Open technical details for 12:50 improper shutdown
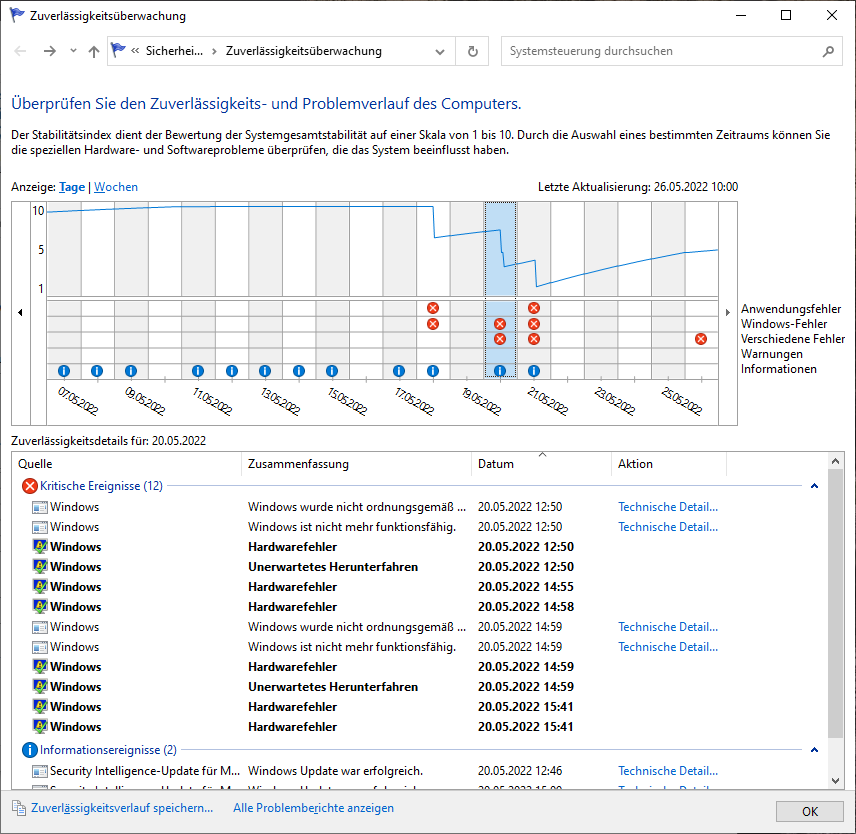 coord(668,507)
